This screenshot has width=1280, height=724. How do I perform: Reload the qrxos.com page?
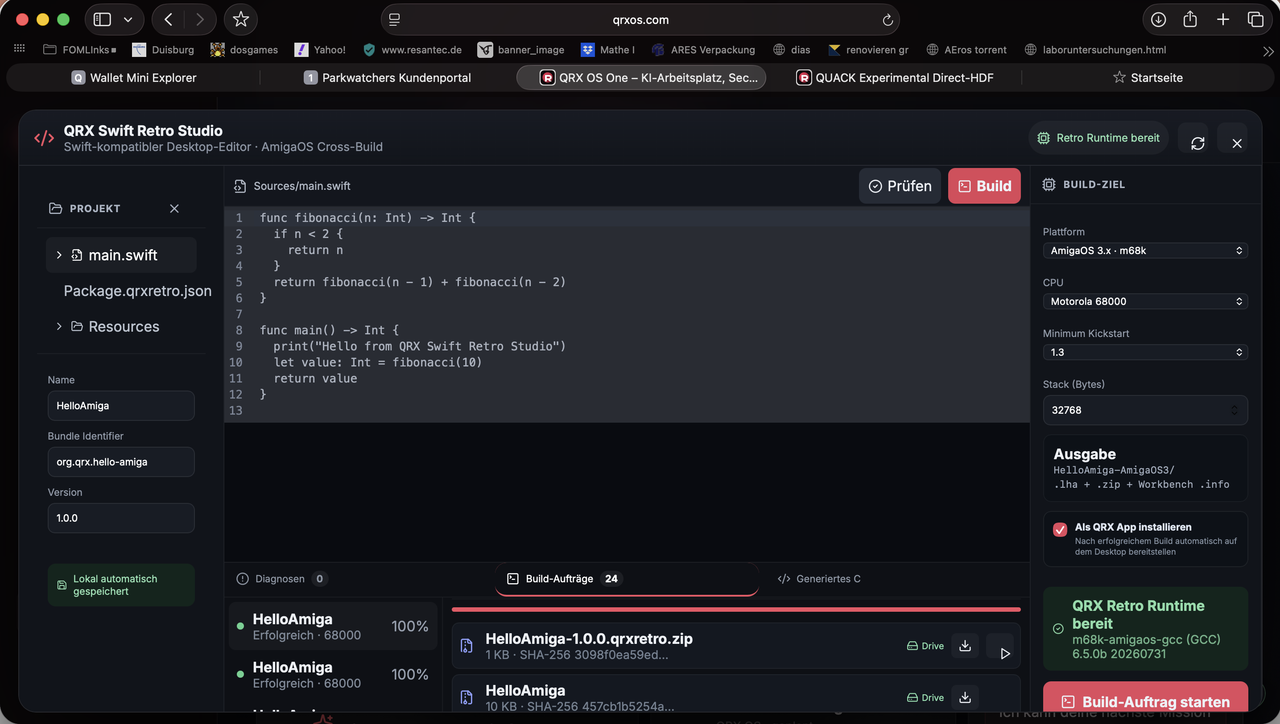[x=887, y=20]
